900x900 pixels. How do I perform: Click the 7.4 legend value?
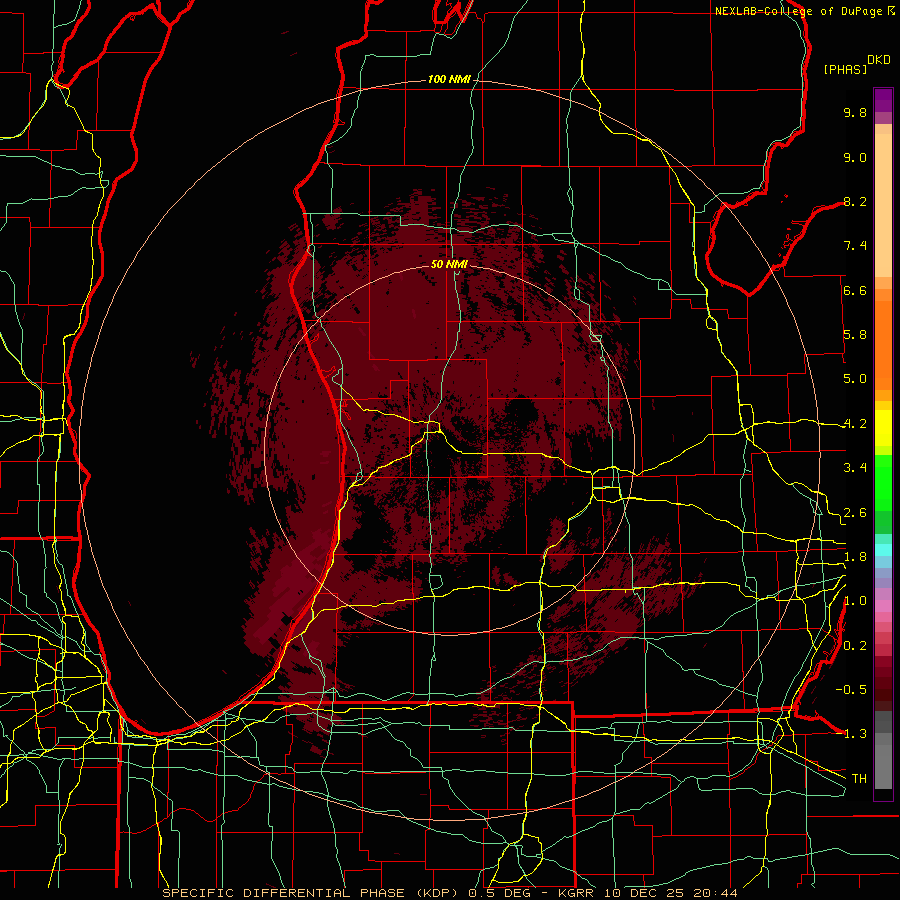coord(855,246)
